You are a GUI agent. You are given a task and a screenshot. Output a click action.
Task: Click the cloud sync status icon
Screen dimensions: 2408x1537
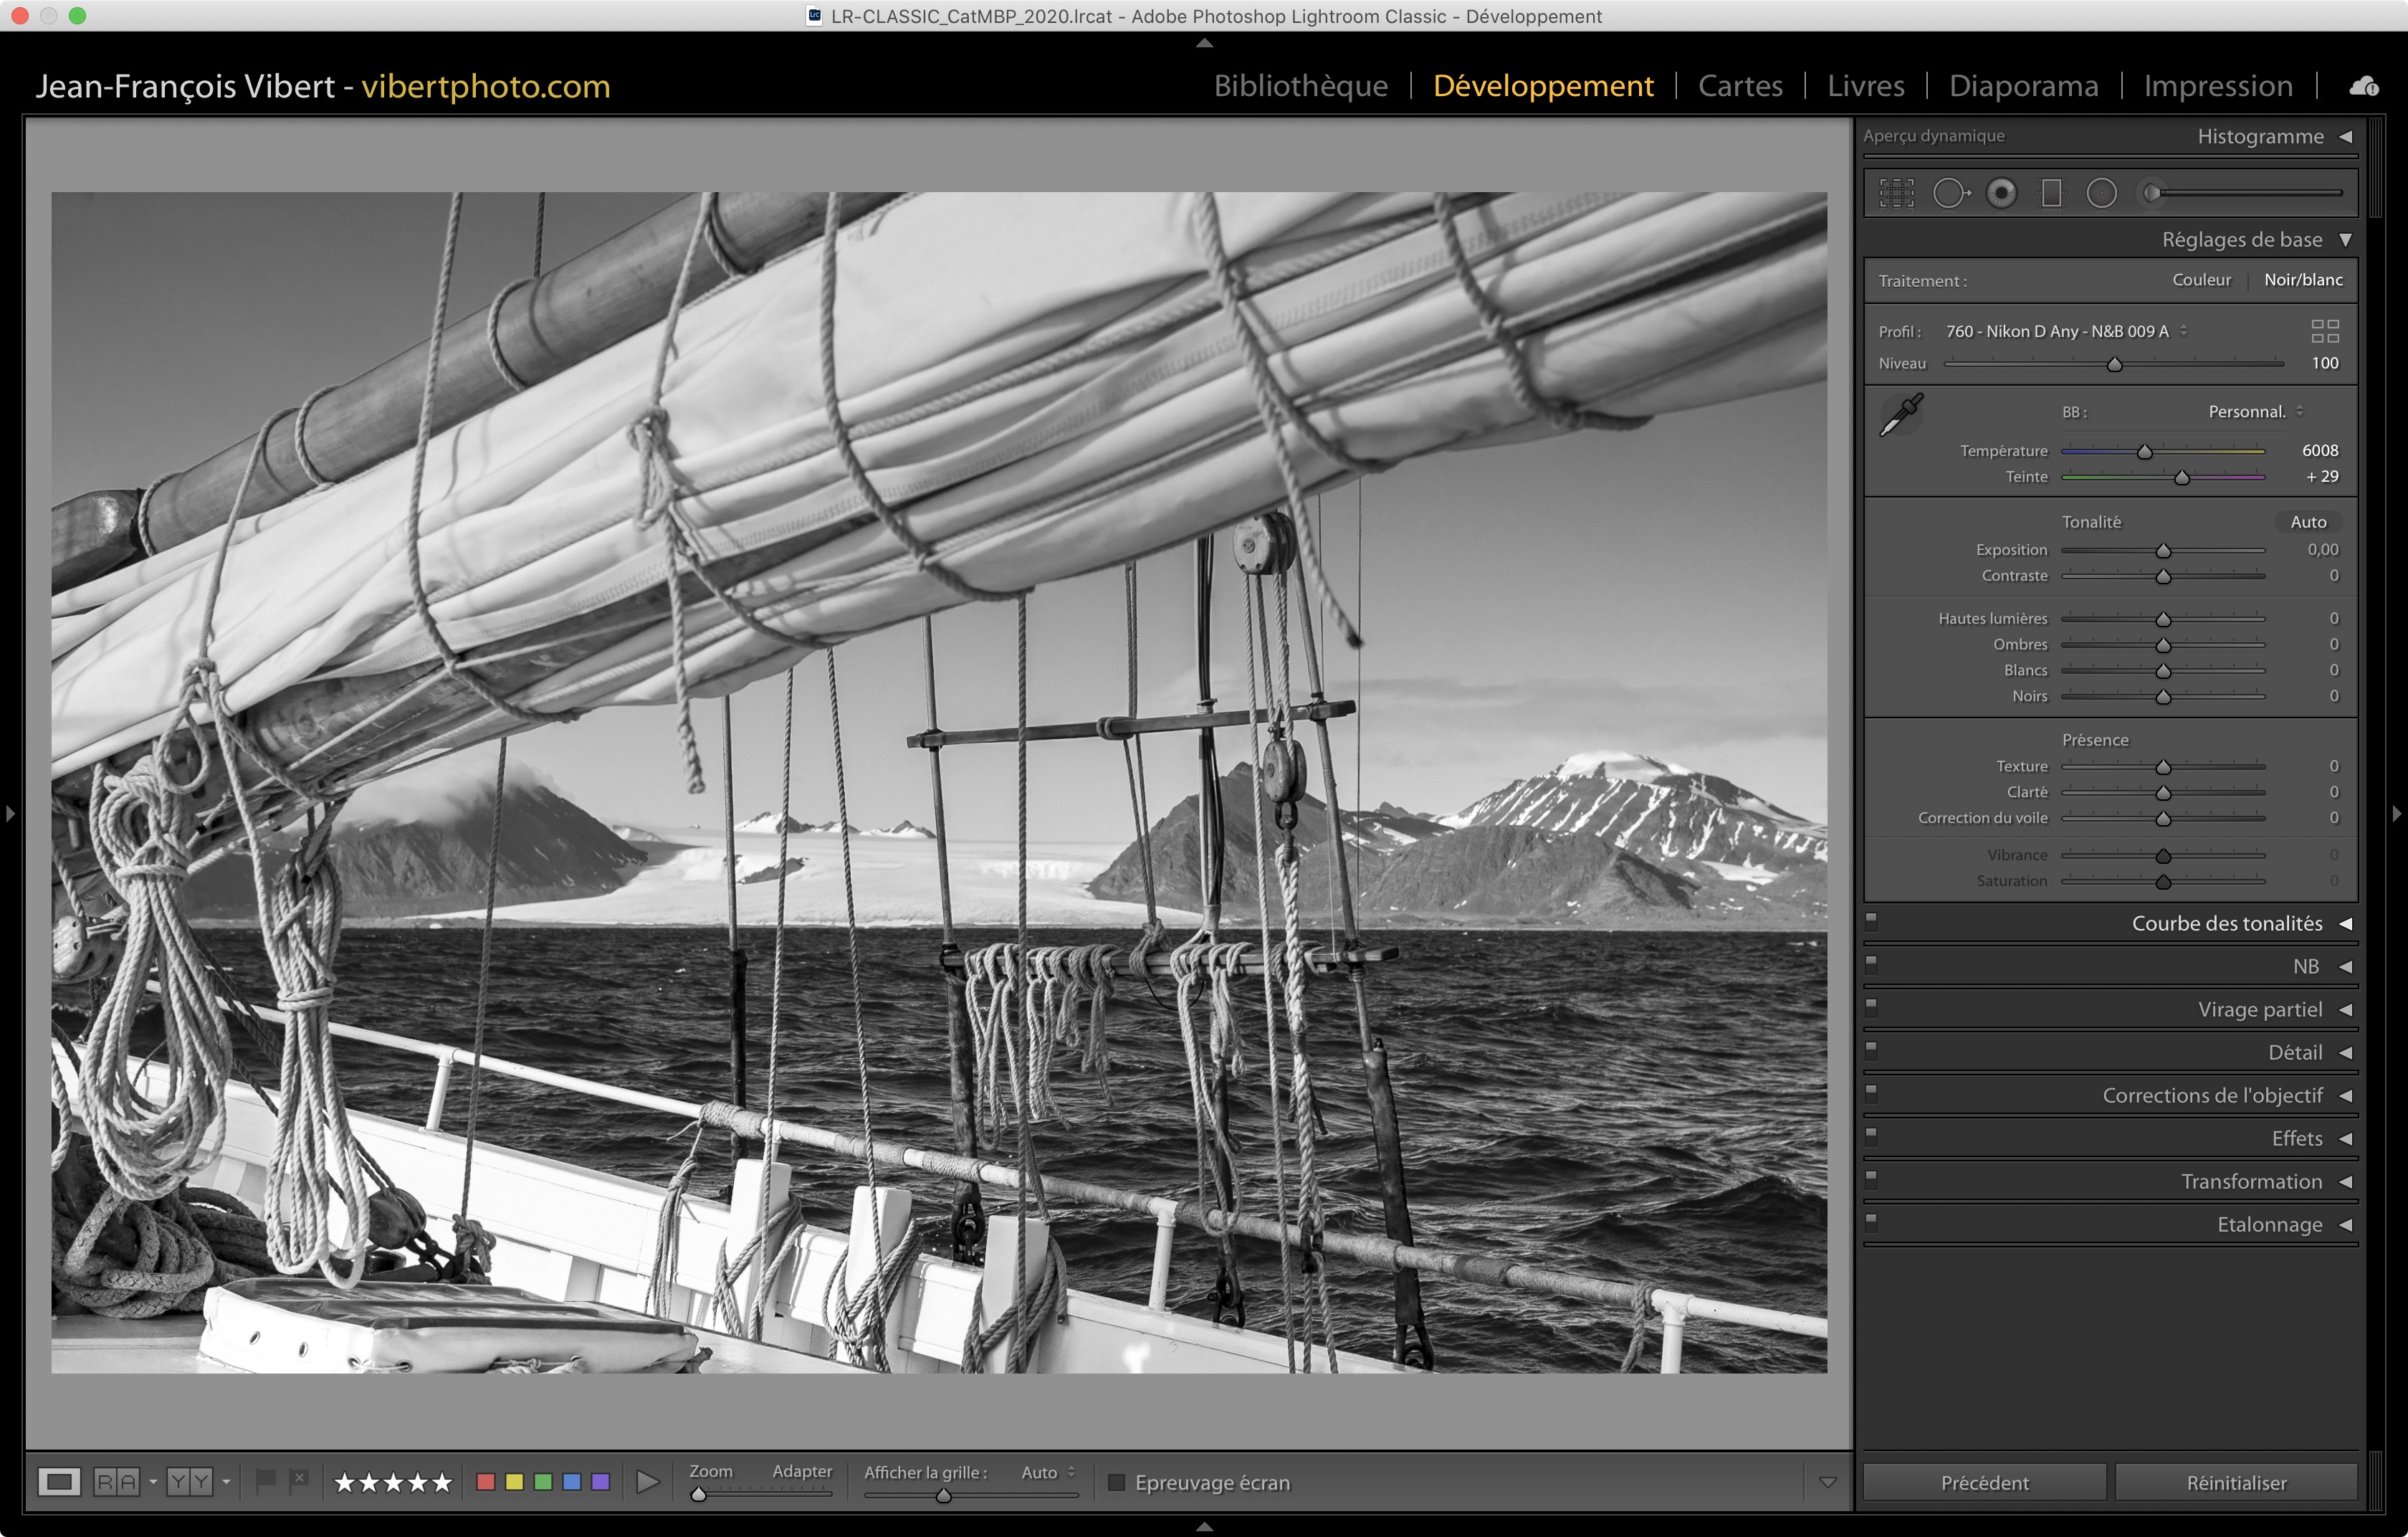tap(2364, 86)
